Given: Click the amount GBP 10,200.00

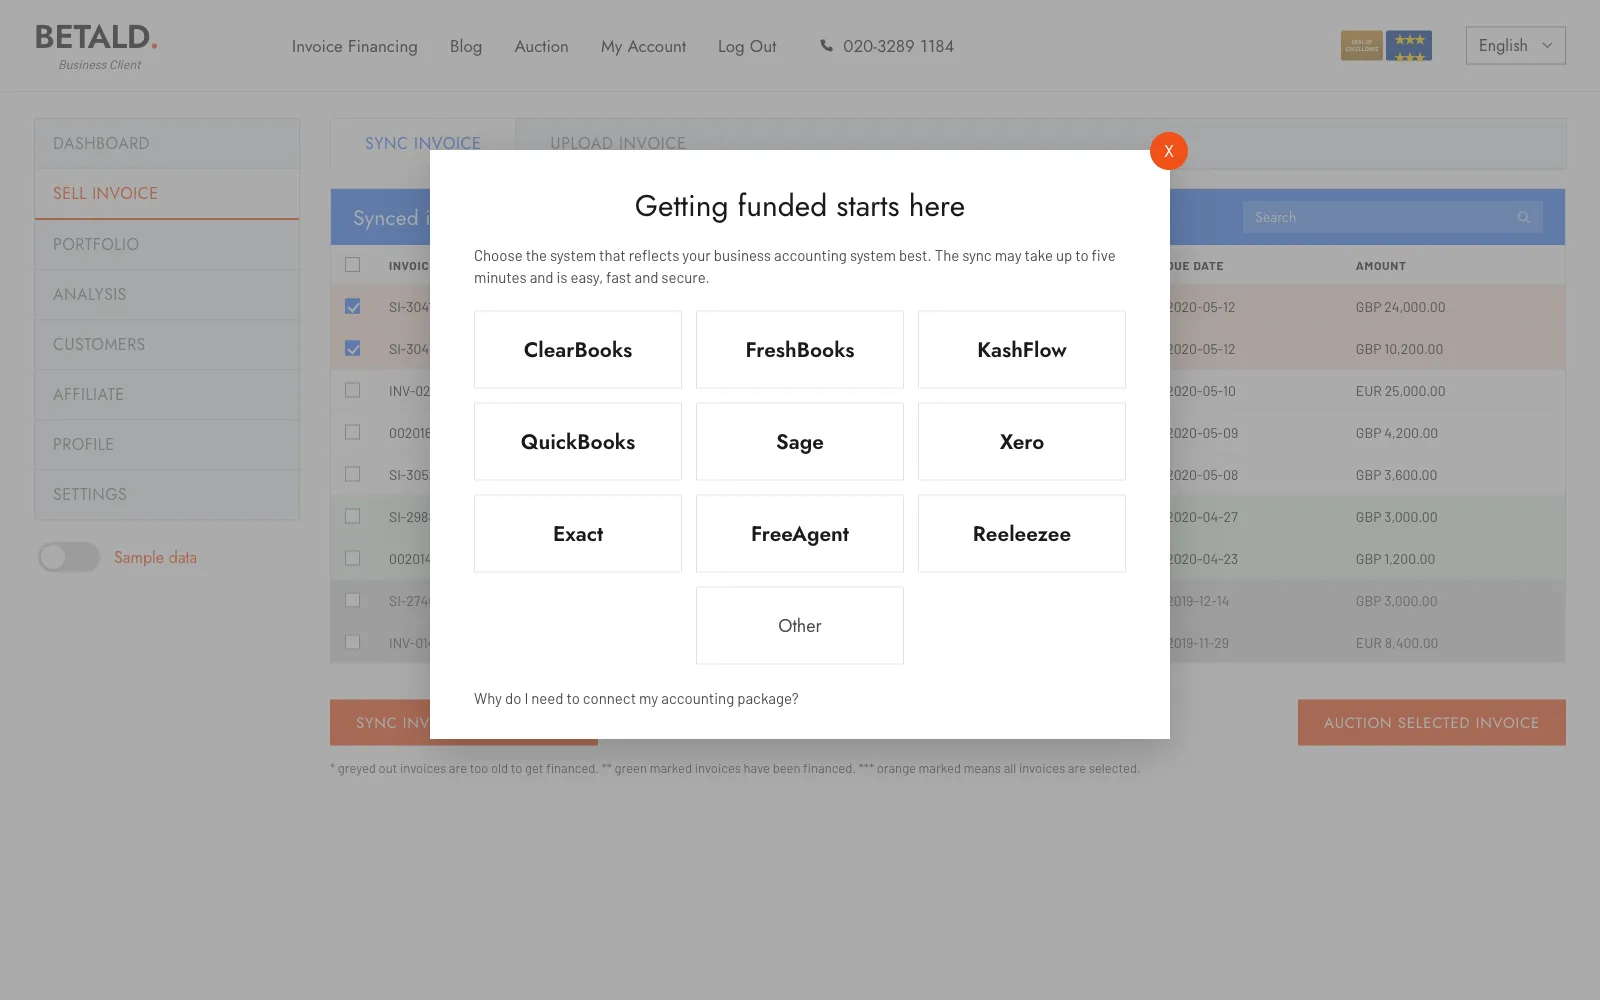Looking at the screenshot, I should [1399, 349].
